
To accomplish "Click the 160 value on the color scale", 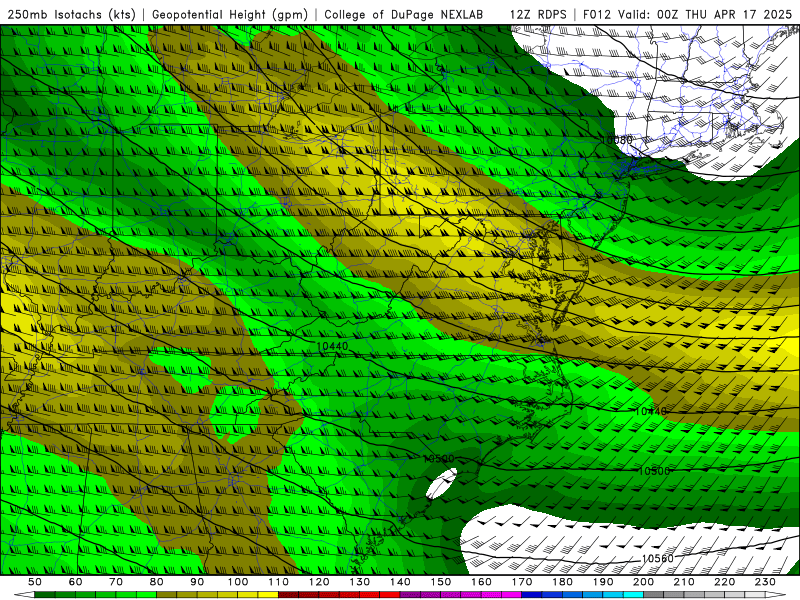I will tap(481, 582).
